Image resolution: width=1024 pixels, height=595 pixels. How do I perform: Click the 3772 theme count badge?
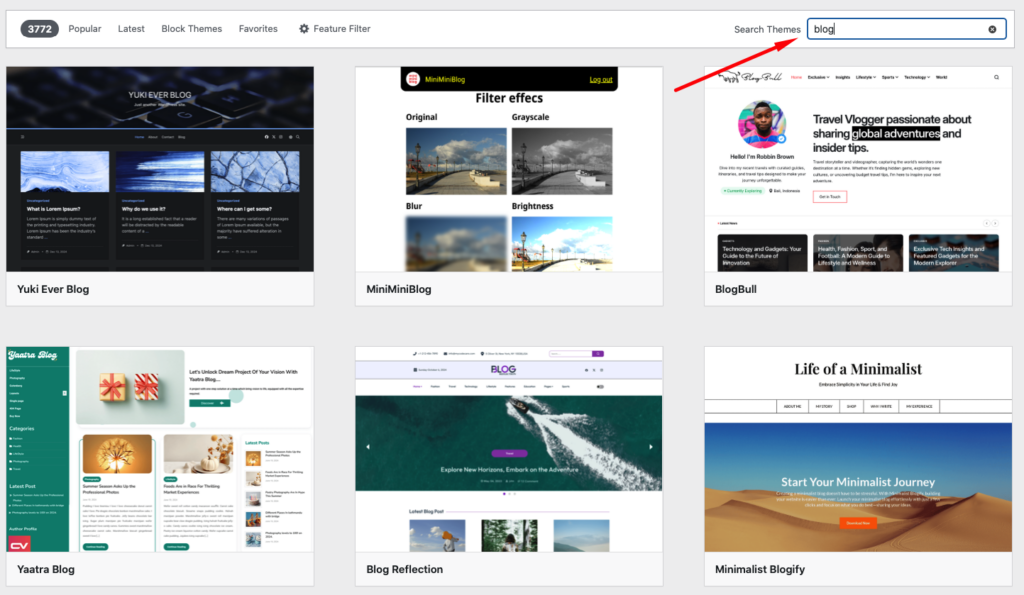pyautogui.click(x=39, y=29)
